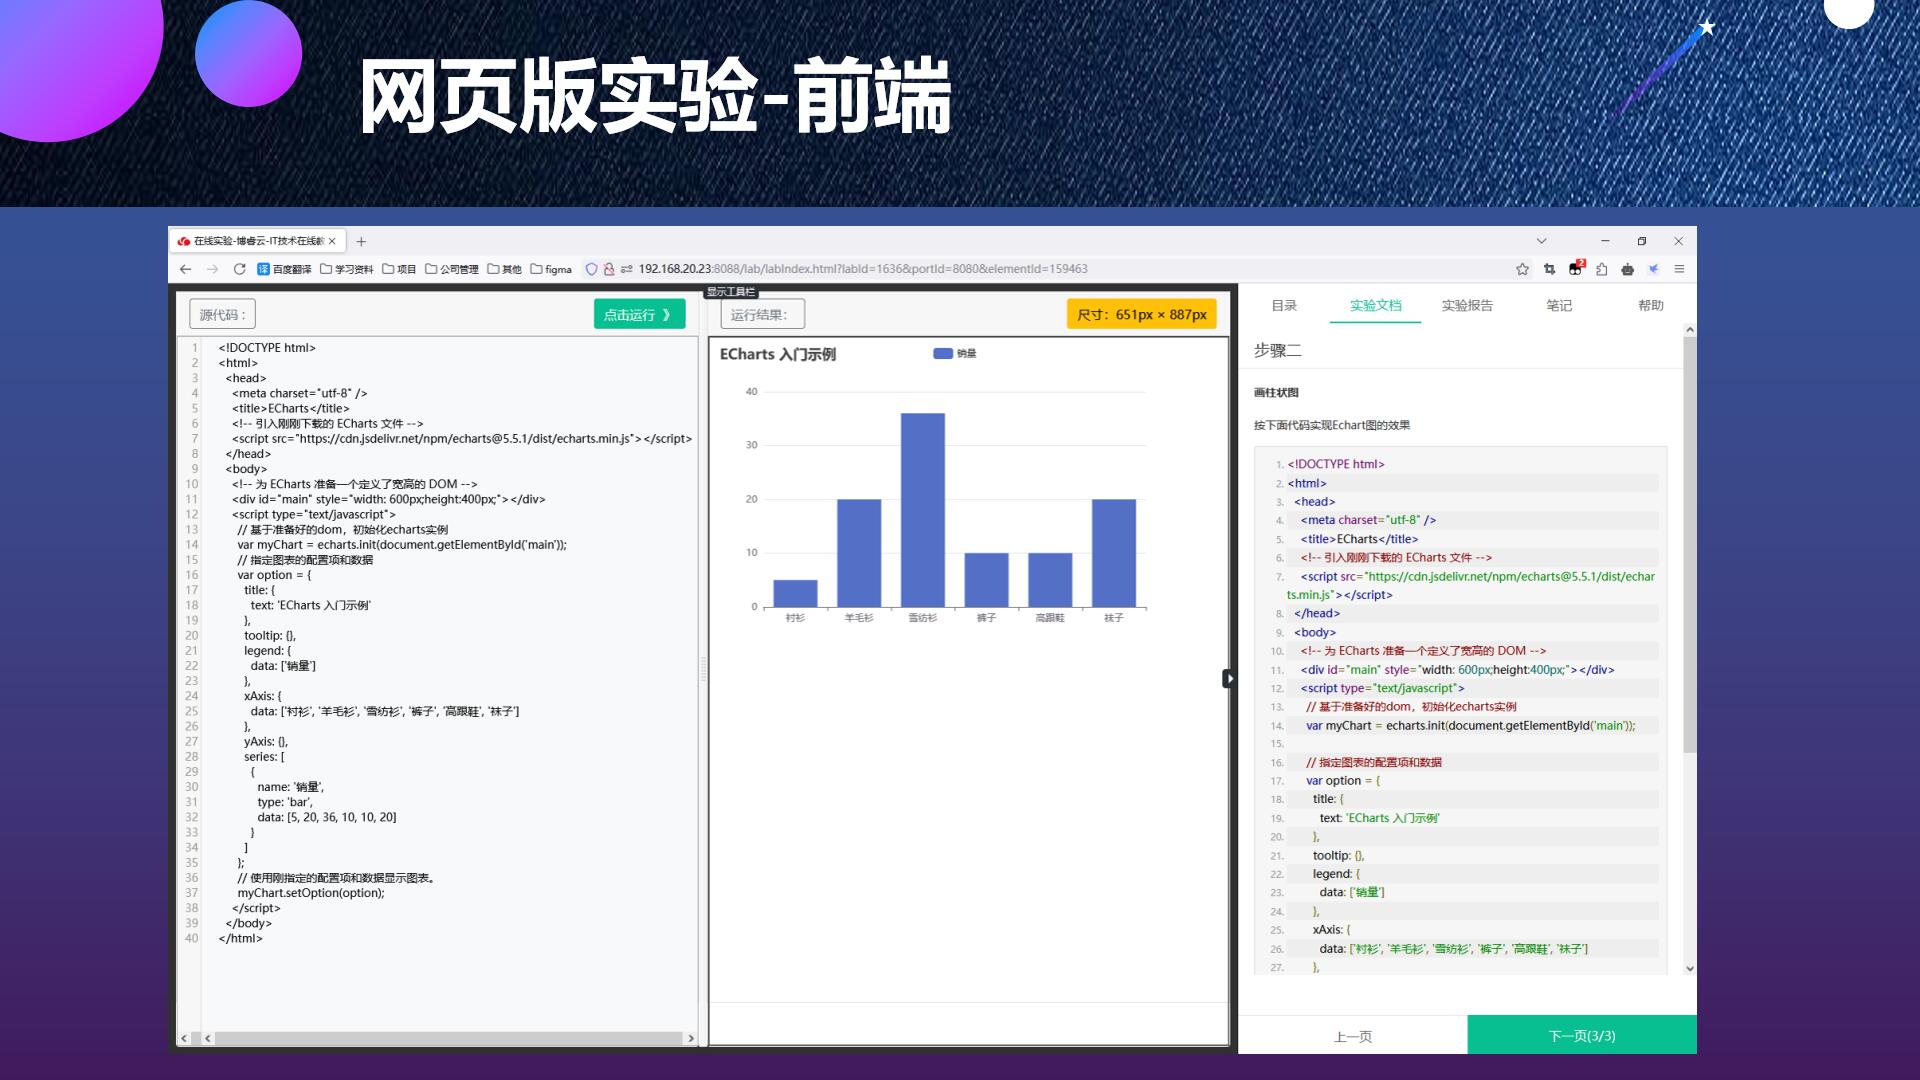This screenshot has width=1920, height=1080.
Task: Click "myChart.setOption(option);" in the editor
Action: [x=311, y=893]
